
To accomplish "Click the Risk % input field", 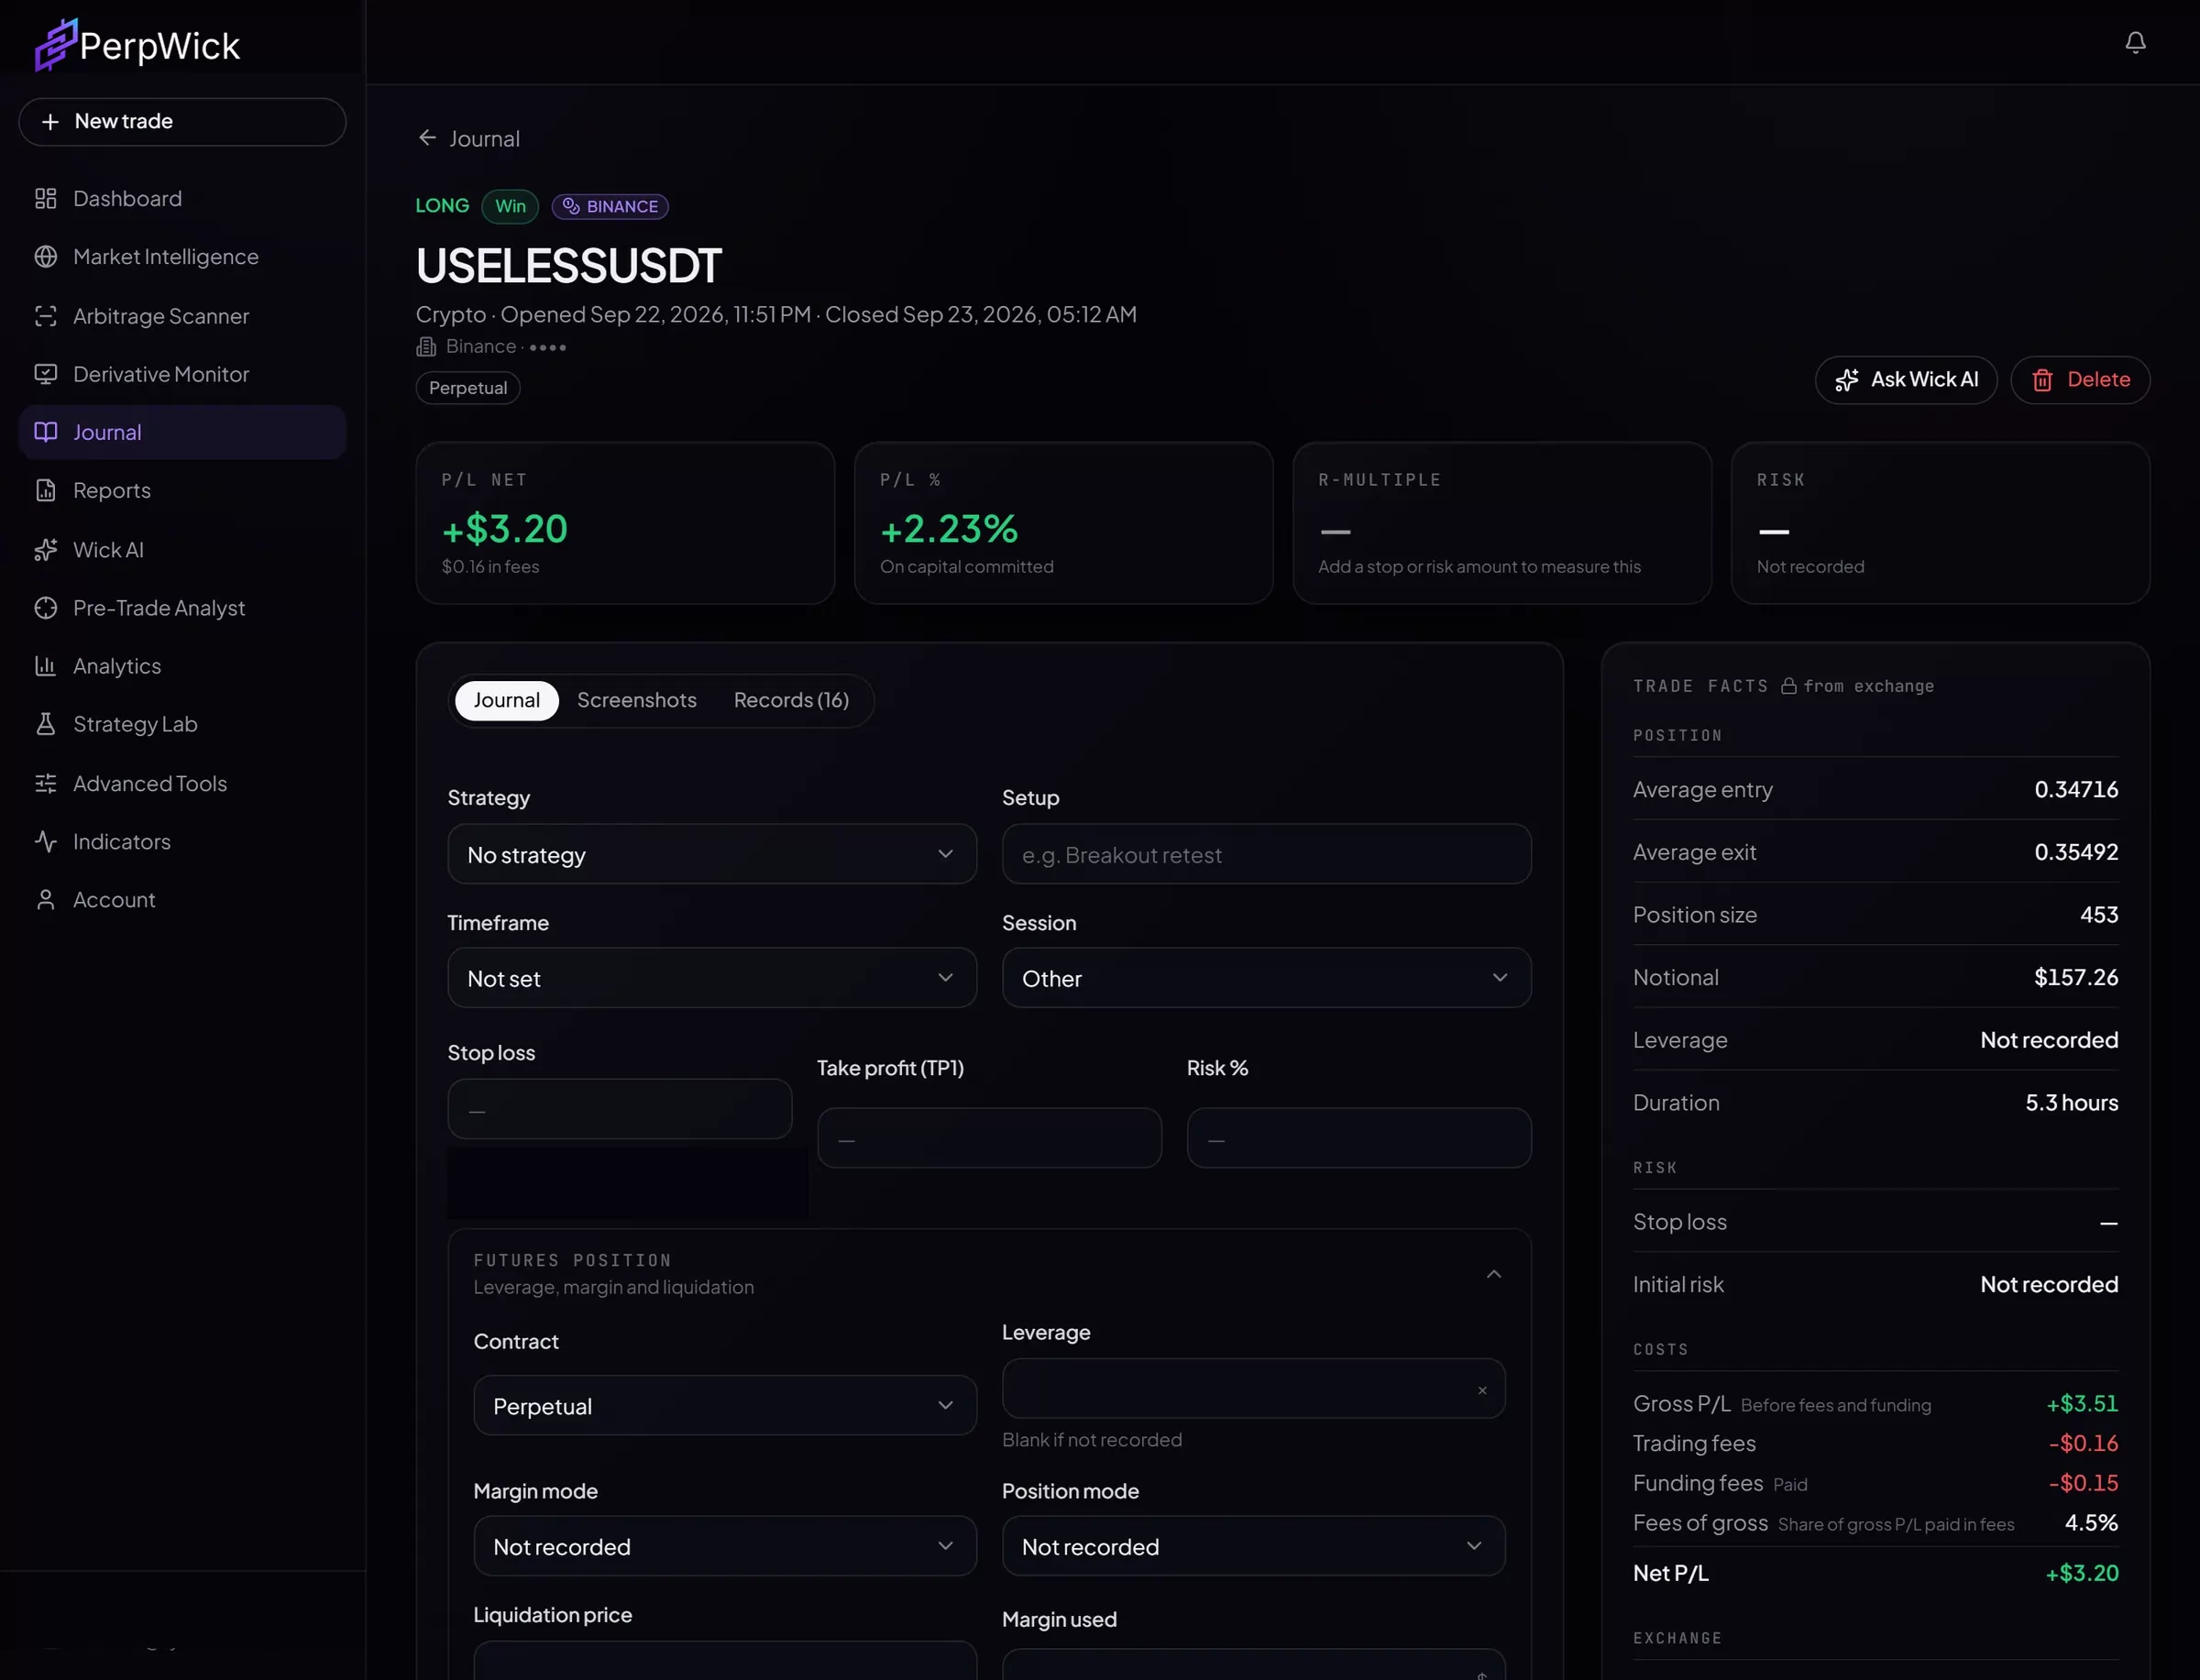I will coord(1359,1138).
